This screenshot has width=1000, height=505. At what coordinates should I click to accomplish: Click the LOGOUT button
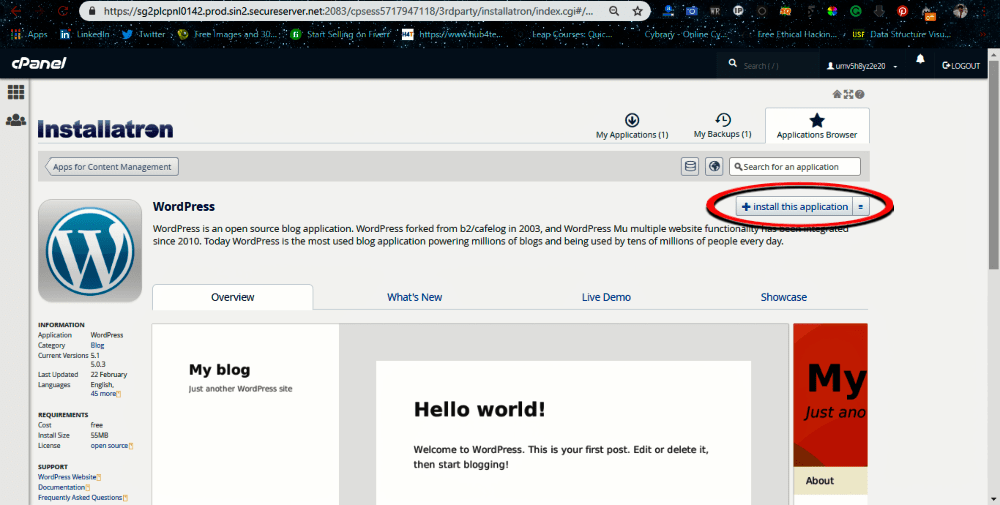click(960, 66)
